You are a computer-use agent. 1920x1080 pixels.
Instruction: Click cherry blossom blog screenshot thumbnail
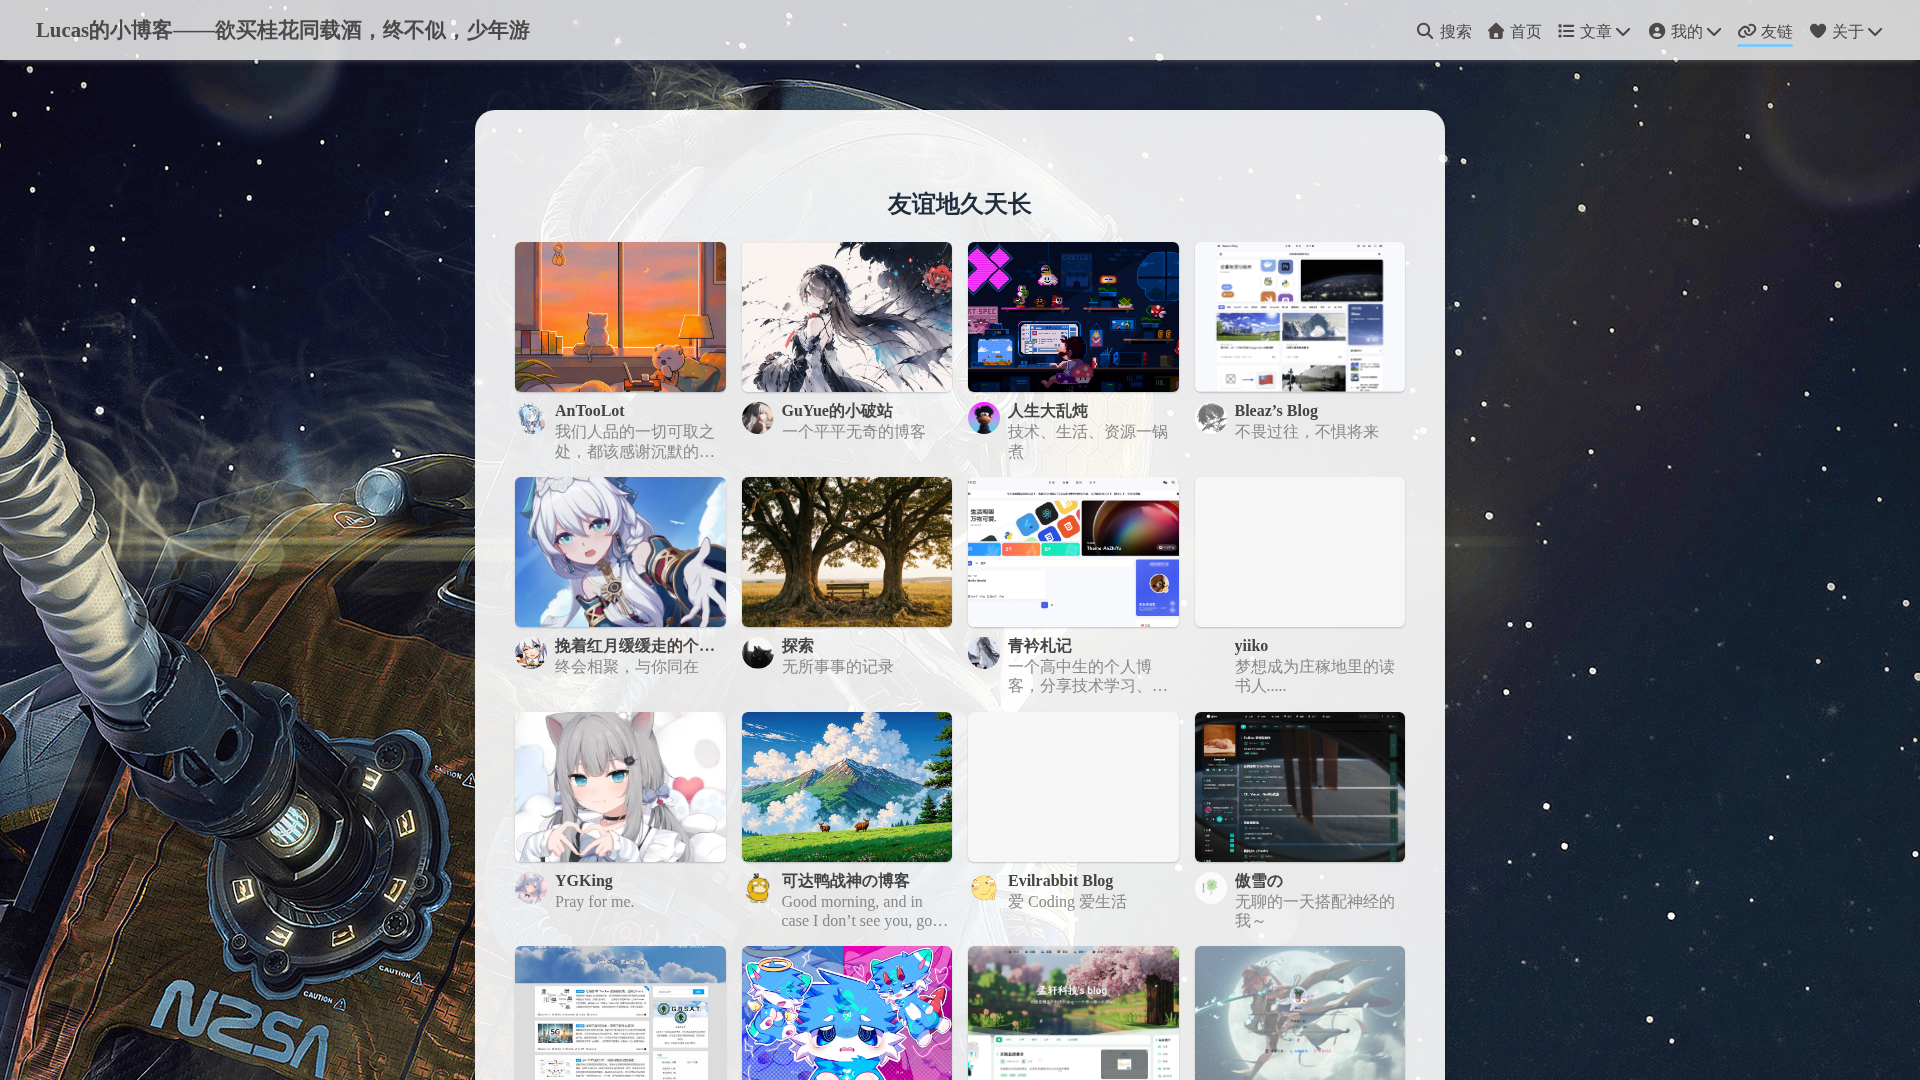click(1073, 1013)
